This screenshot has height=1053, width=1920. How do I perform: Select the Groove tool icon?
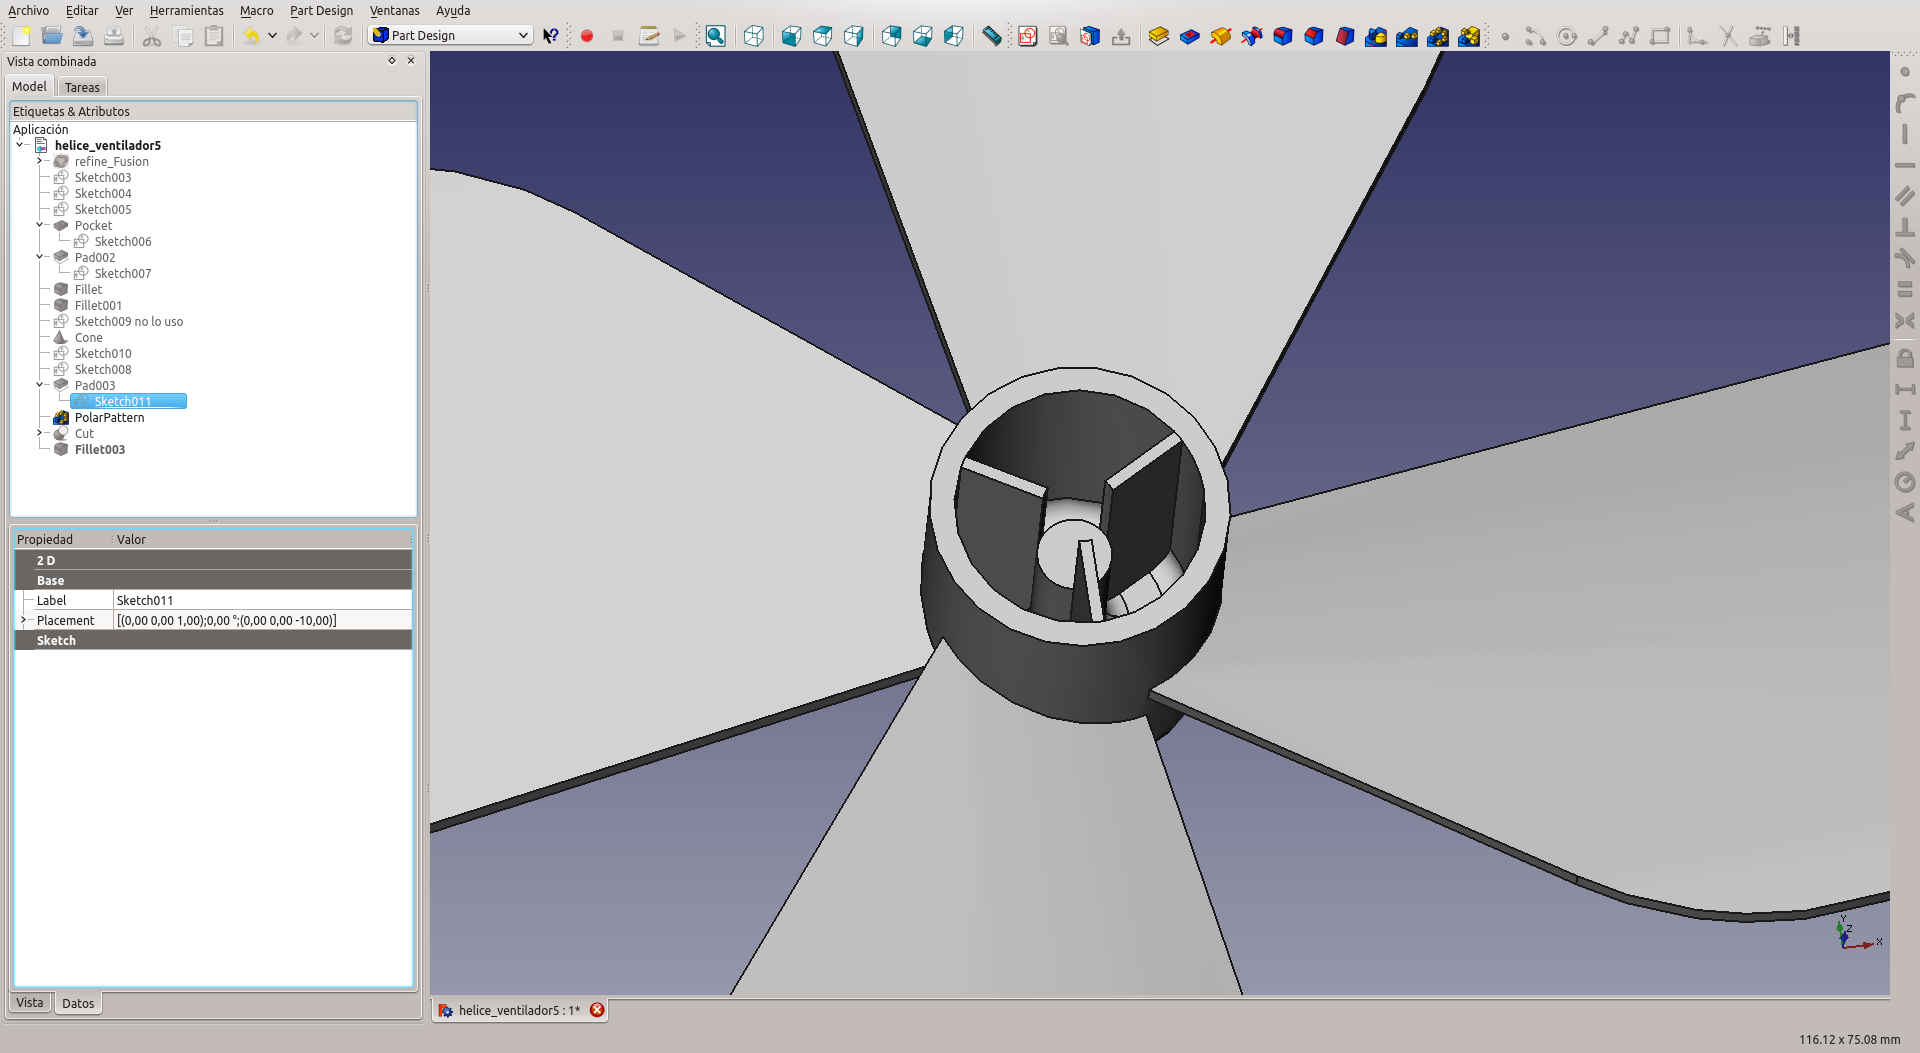[1252, 36]
